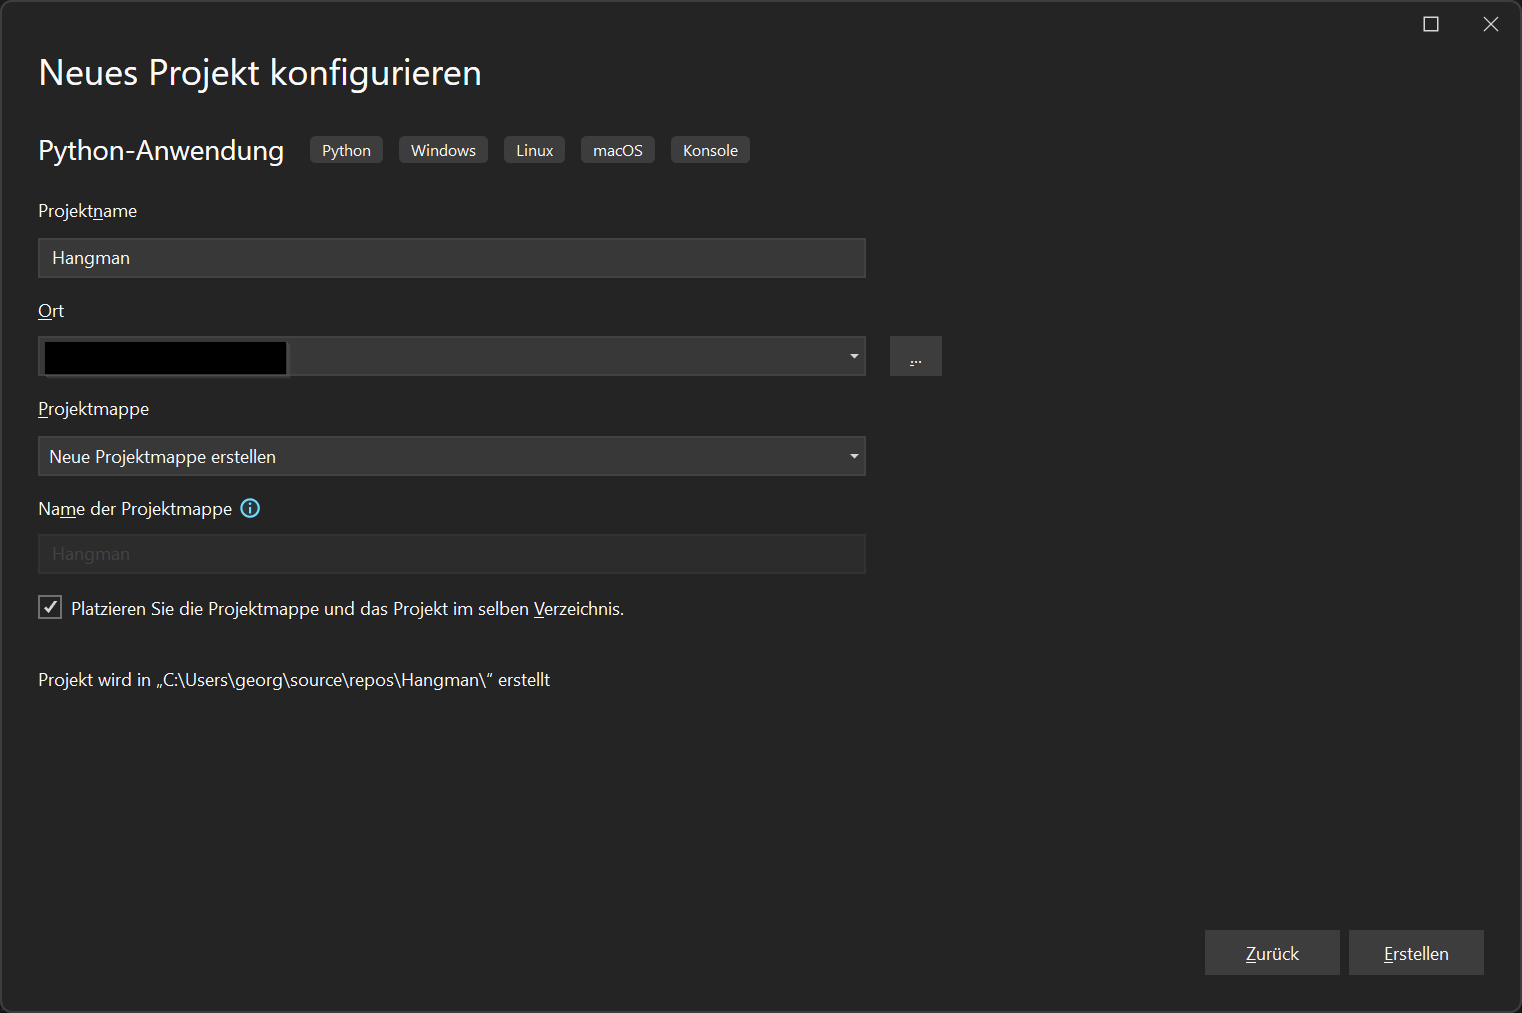The width and height of the screenshot is (1522, 1013).
Task: Click the info icon beside "Name der Projektmappe"
Action: [250, 508]
